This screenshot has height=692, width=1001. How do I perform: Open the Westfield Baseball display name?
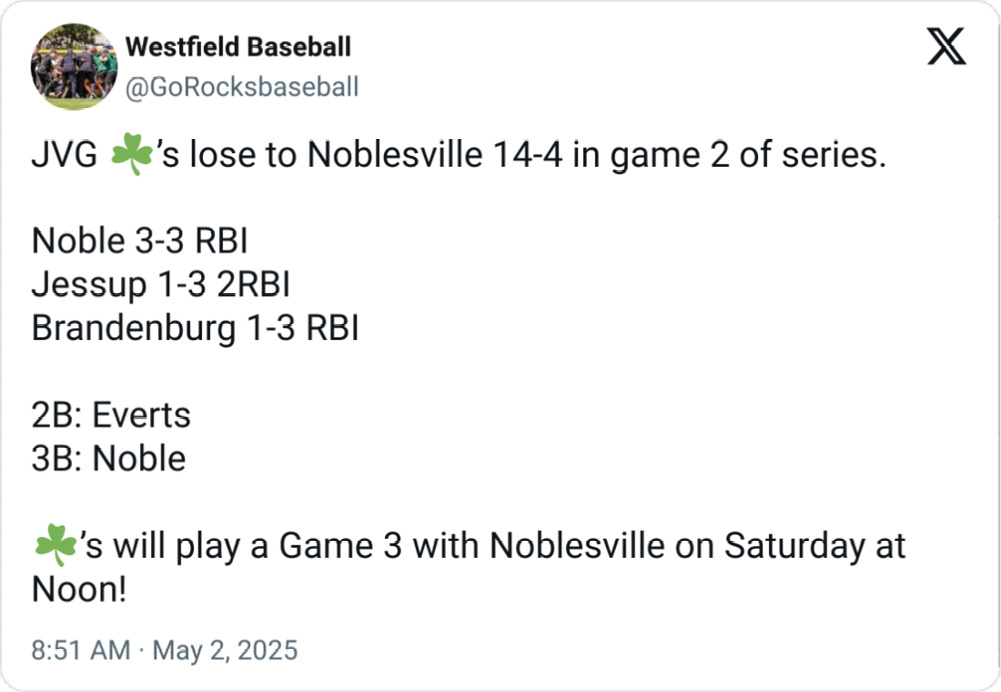click(238, 46)
